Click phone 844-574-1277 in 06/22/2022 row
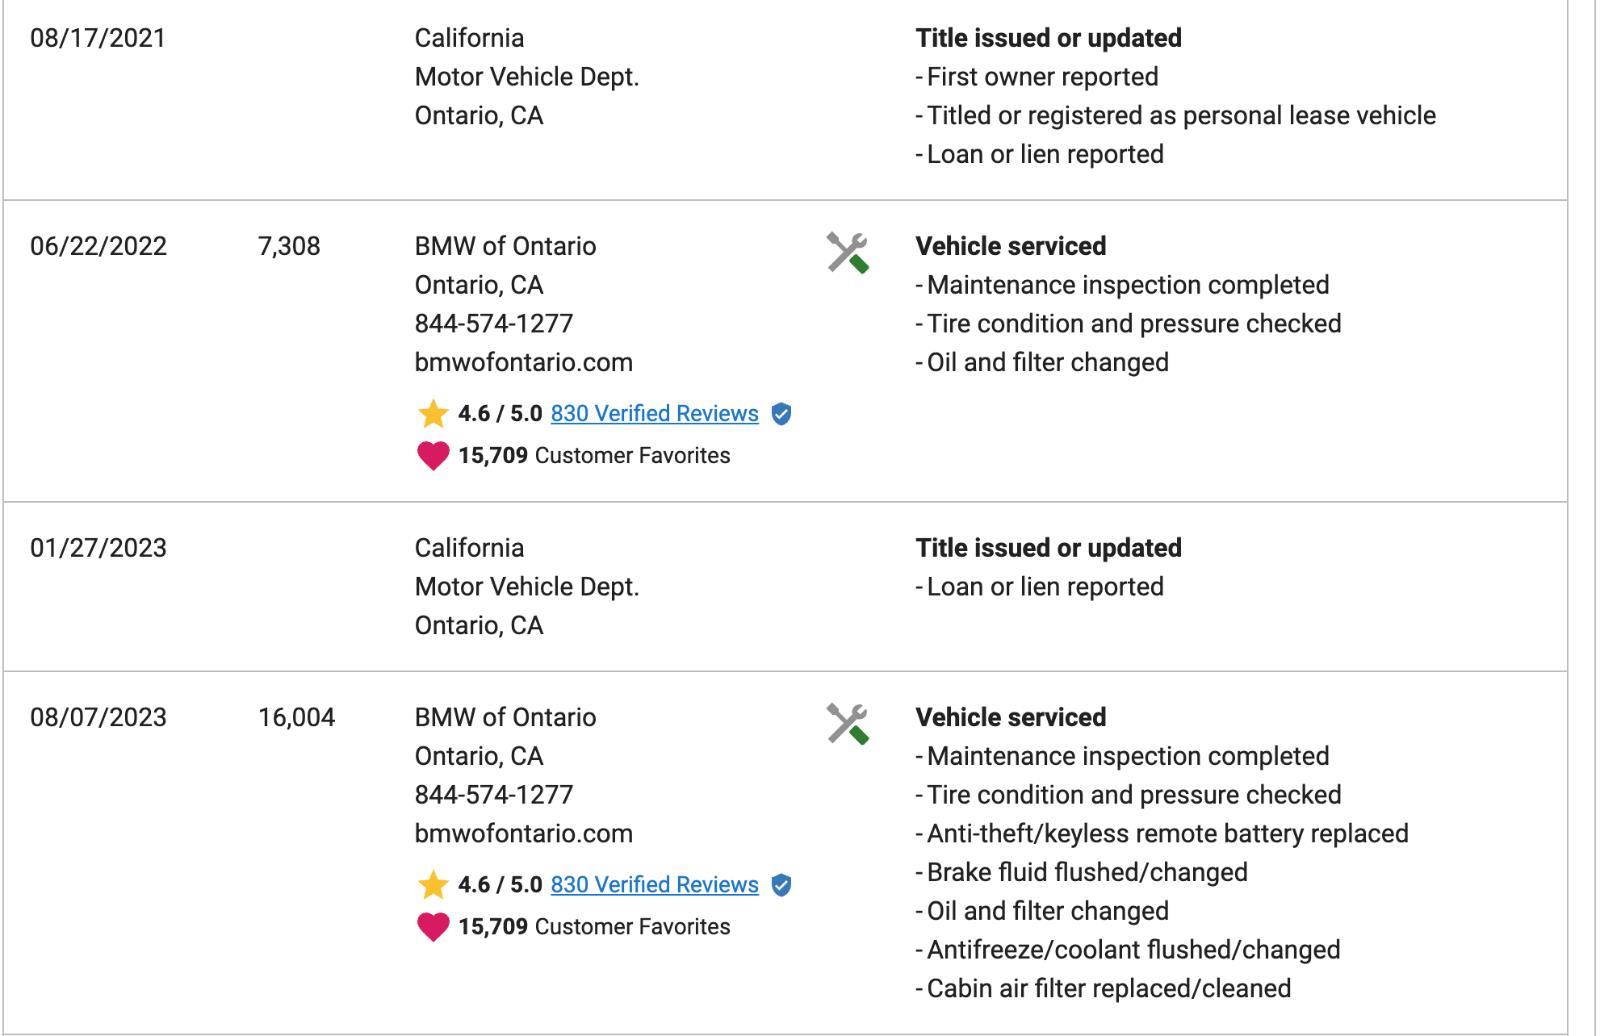Image resolution: width=1600 pixels, height=1036 pixels. point(494,323)
